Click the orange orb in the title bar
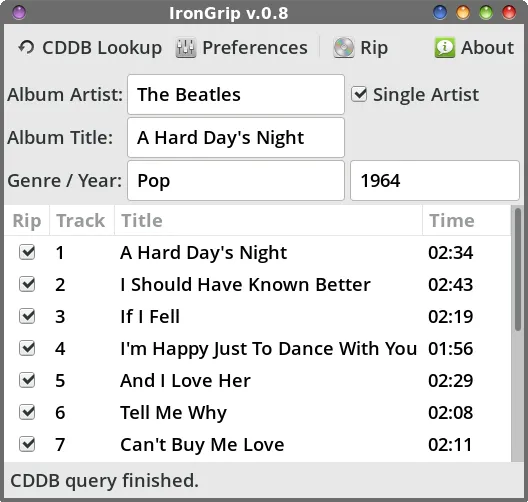The width and height of the screenshot is (528, 502). 463,13
